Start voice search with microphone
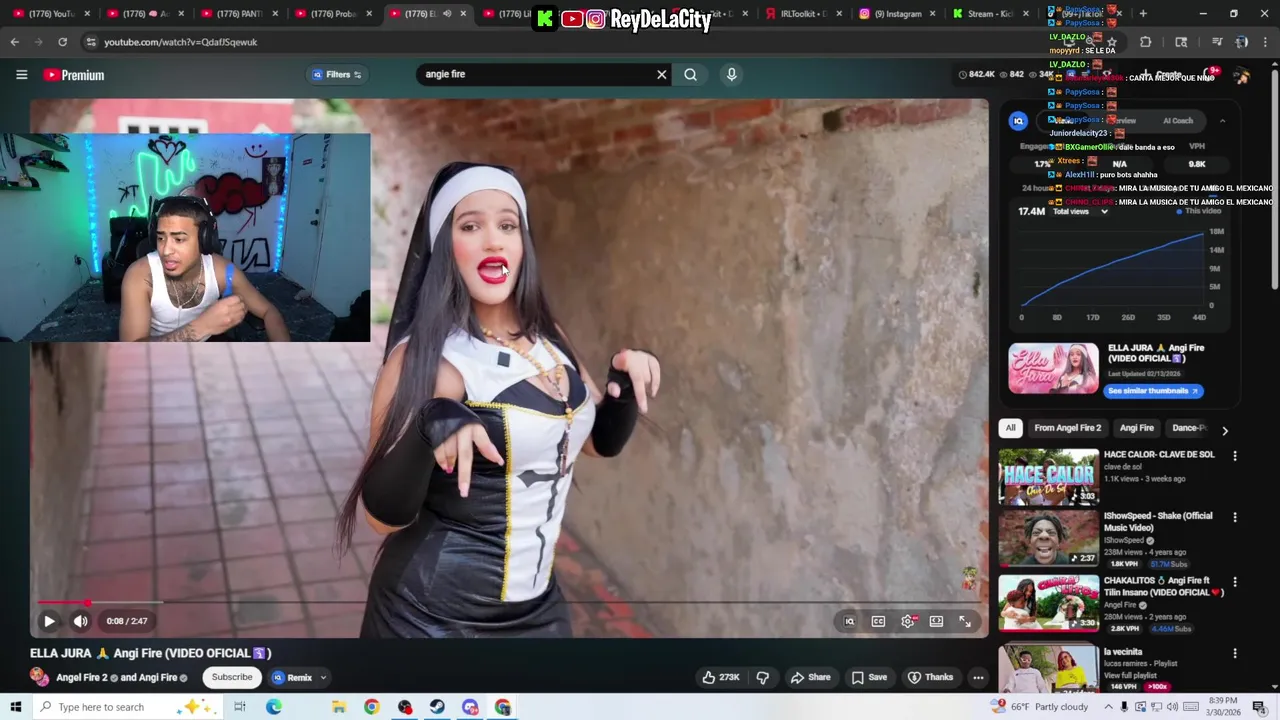Screen dimensions: 1280x720 (x=731, y=74)
